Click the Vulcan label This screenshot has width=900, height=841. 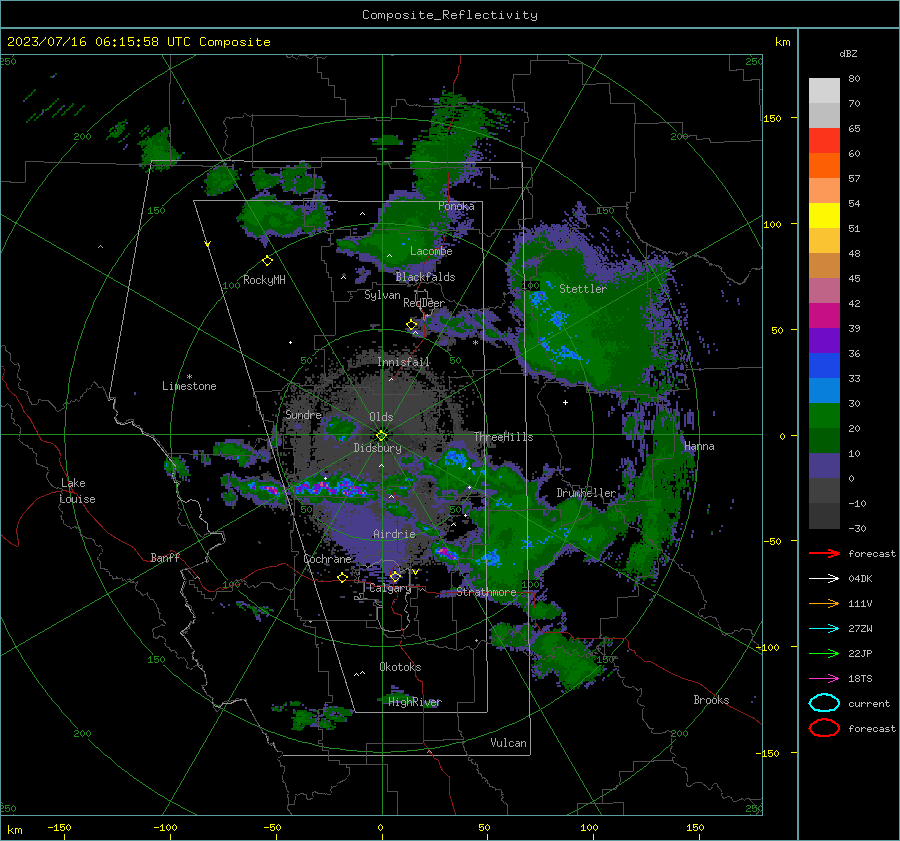click(x=509, y=743)
